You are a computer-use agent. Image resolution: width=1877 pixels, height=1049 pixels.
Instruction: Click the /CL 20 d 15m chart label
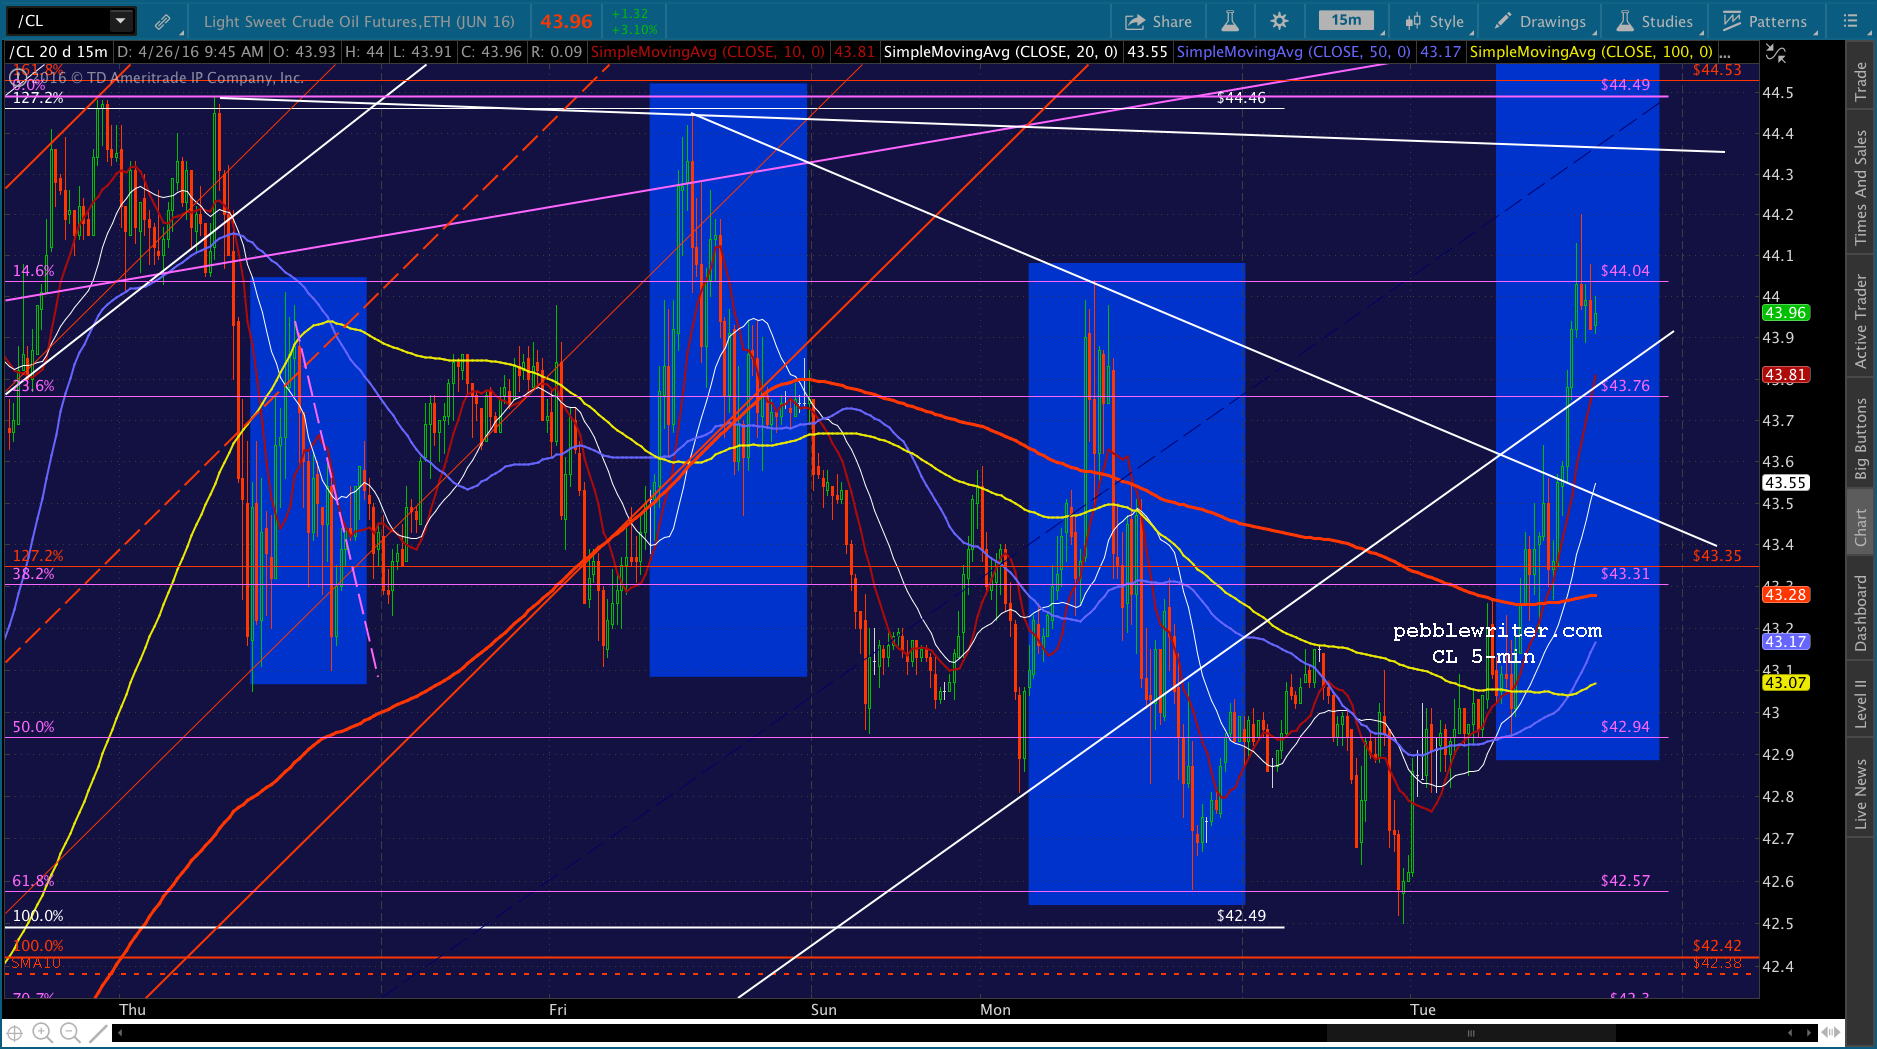(59, 52)
